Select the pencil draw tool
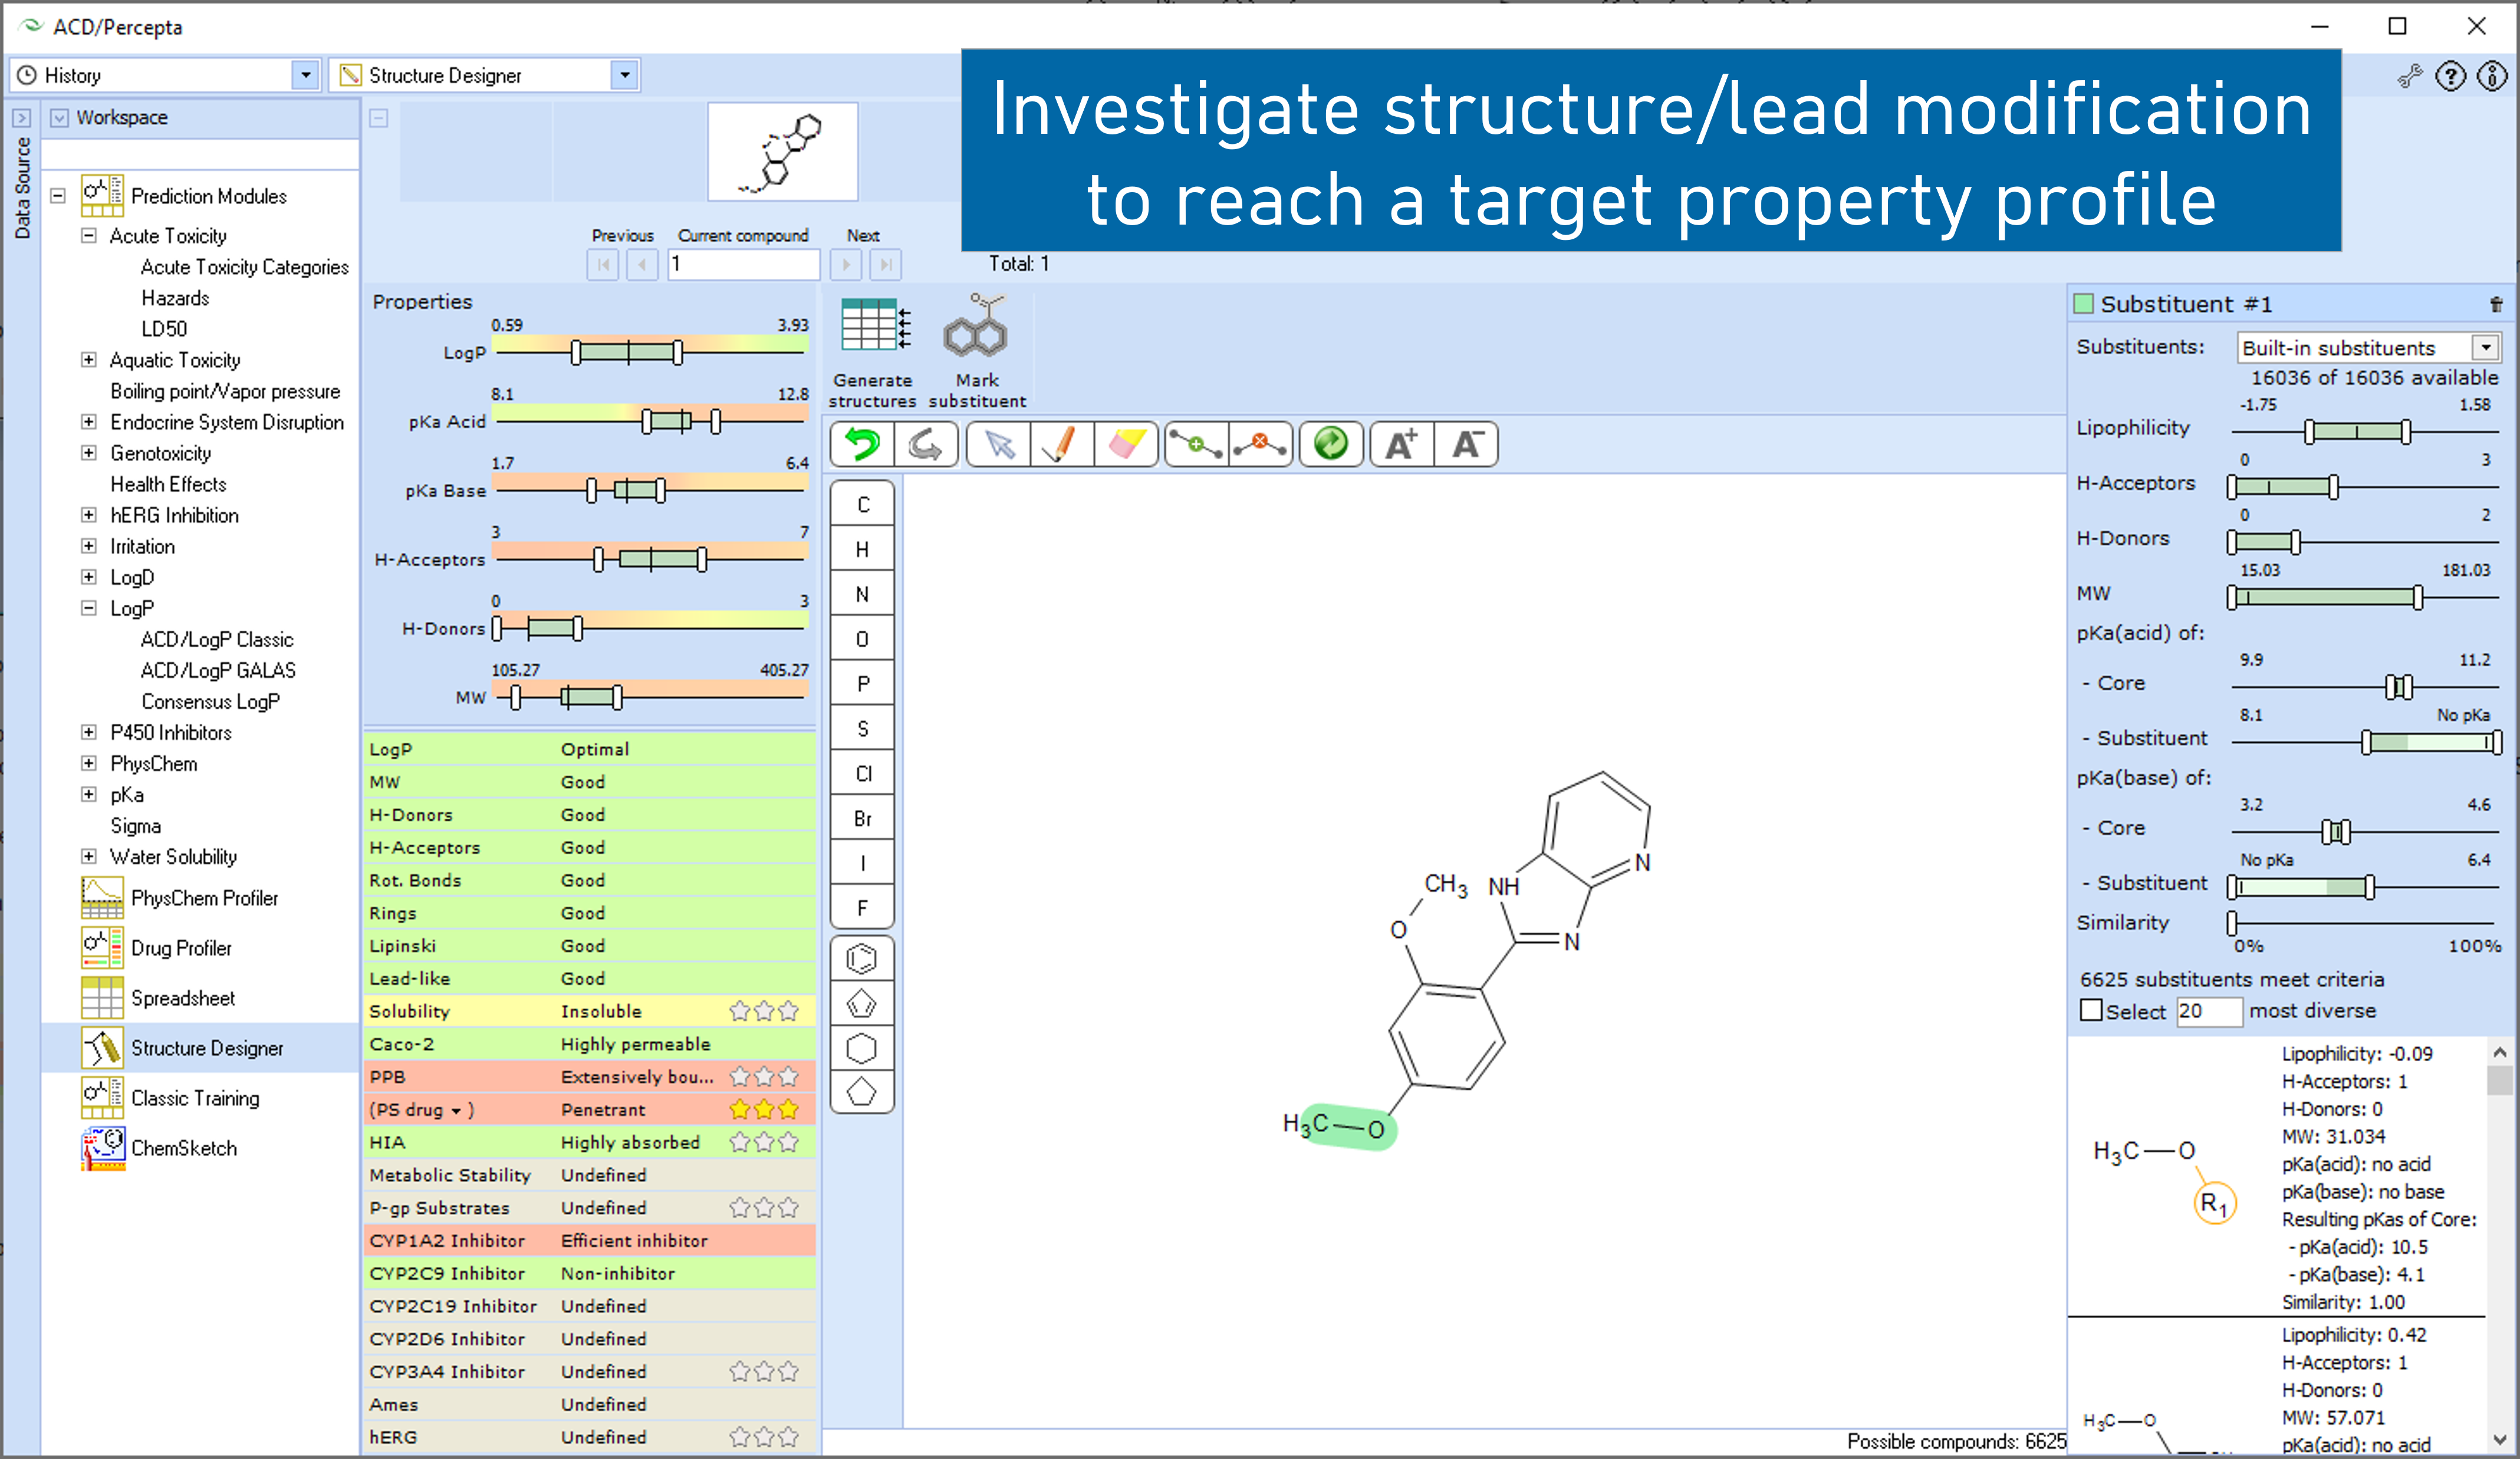The width and height of the screenshot is (2520, 1459). pos(1060,444)
